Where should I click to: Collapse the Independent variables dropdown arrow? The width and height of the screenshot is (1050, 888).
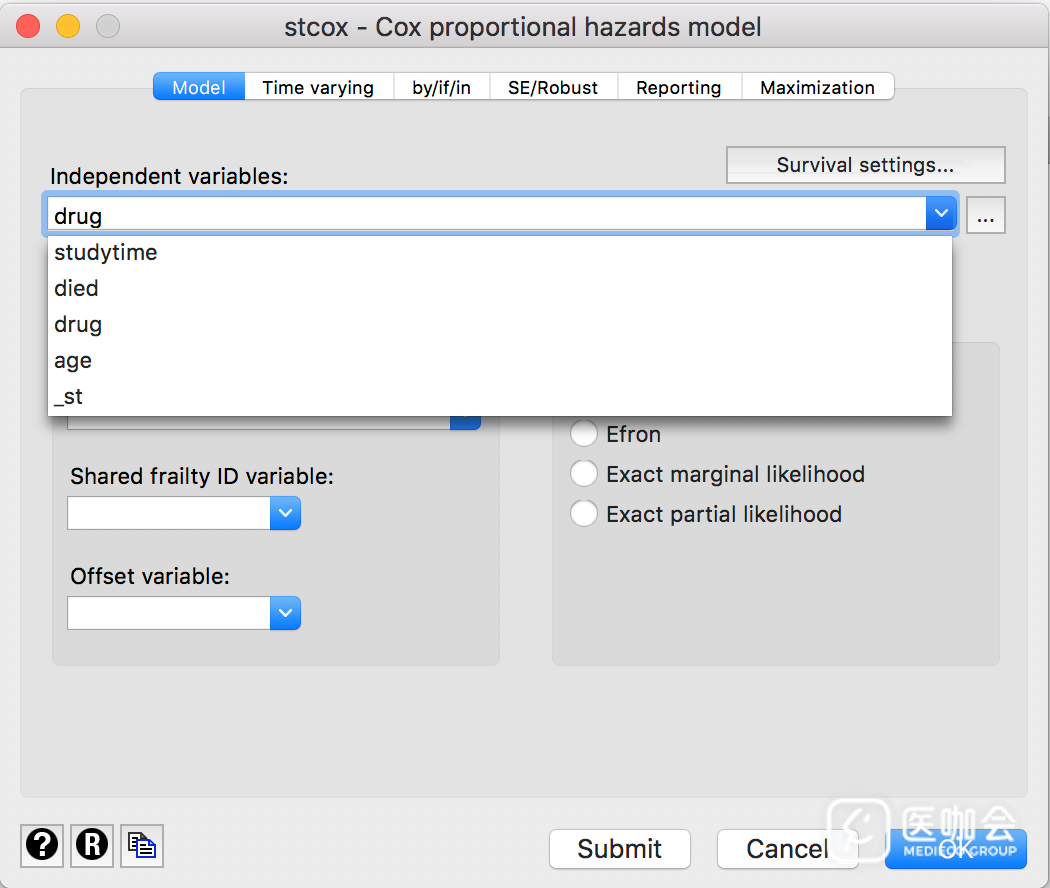(x=941, y=214)
